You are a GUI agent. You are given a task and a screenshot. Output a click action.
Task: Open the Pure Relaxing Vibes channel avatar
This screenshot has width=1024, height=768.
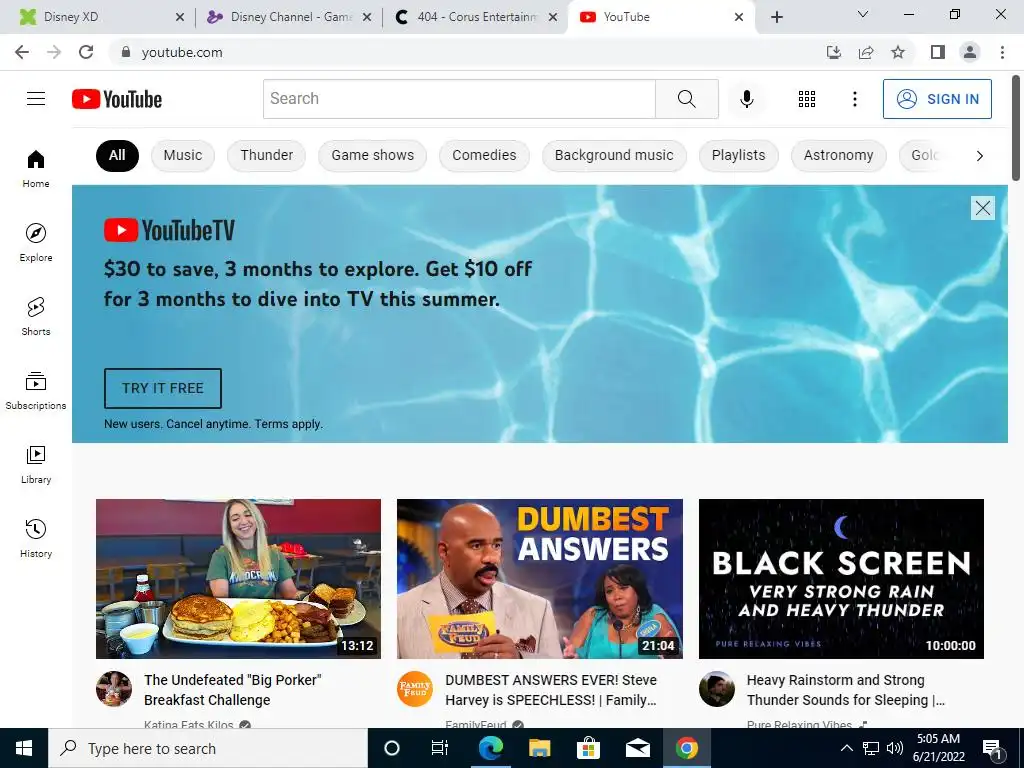(716, 689)
